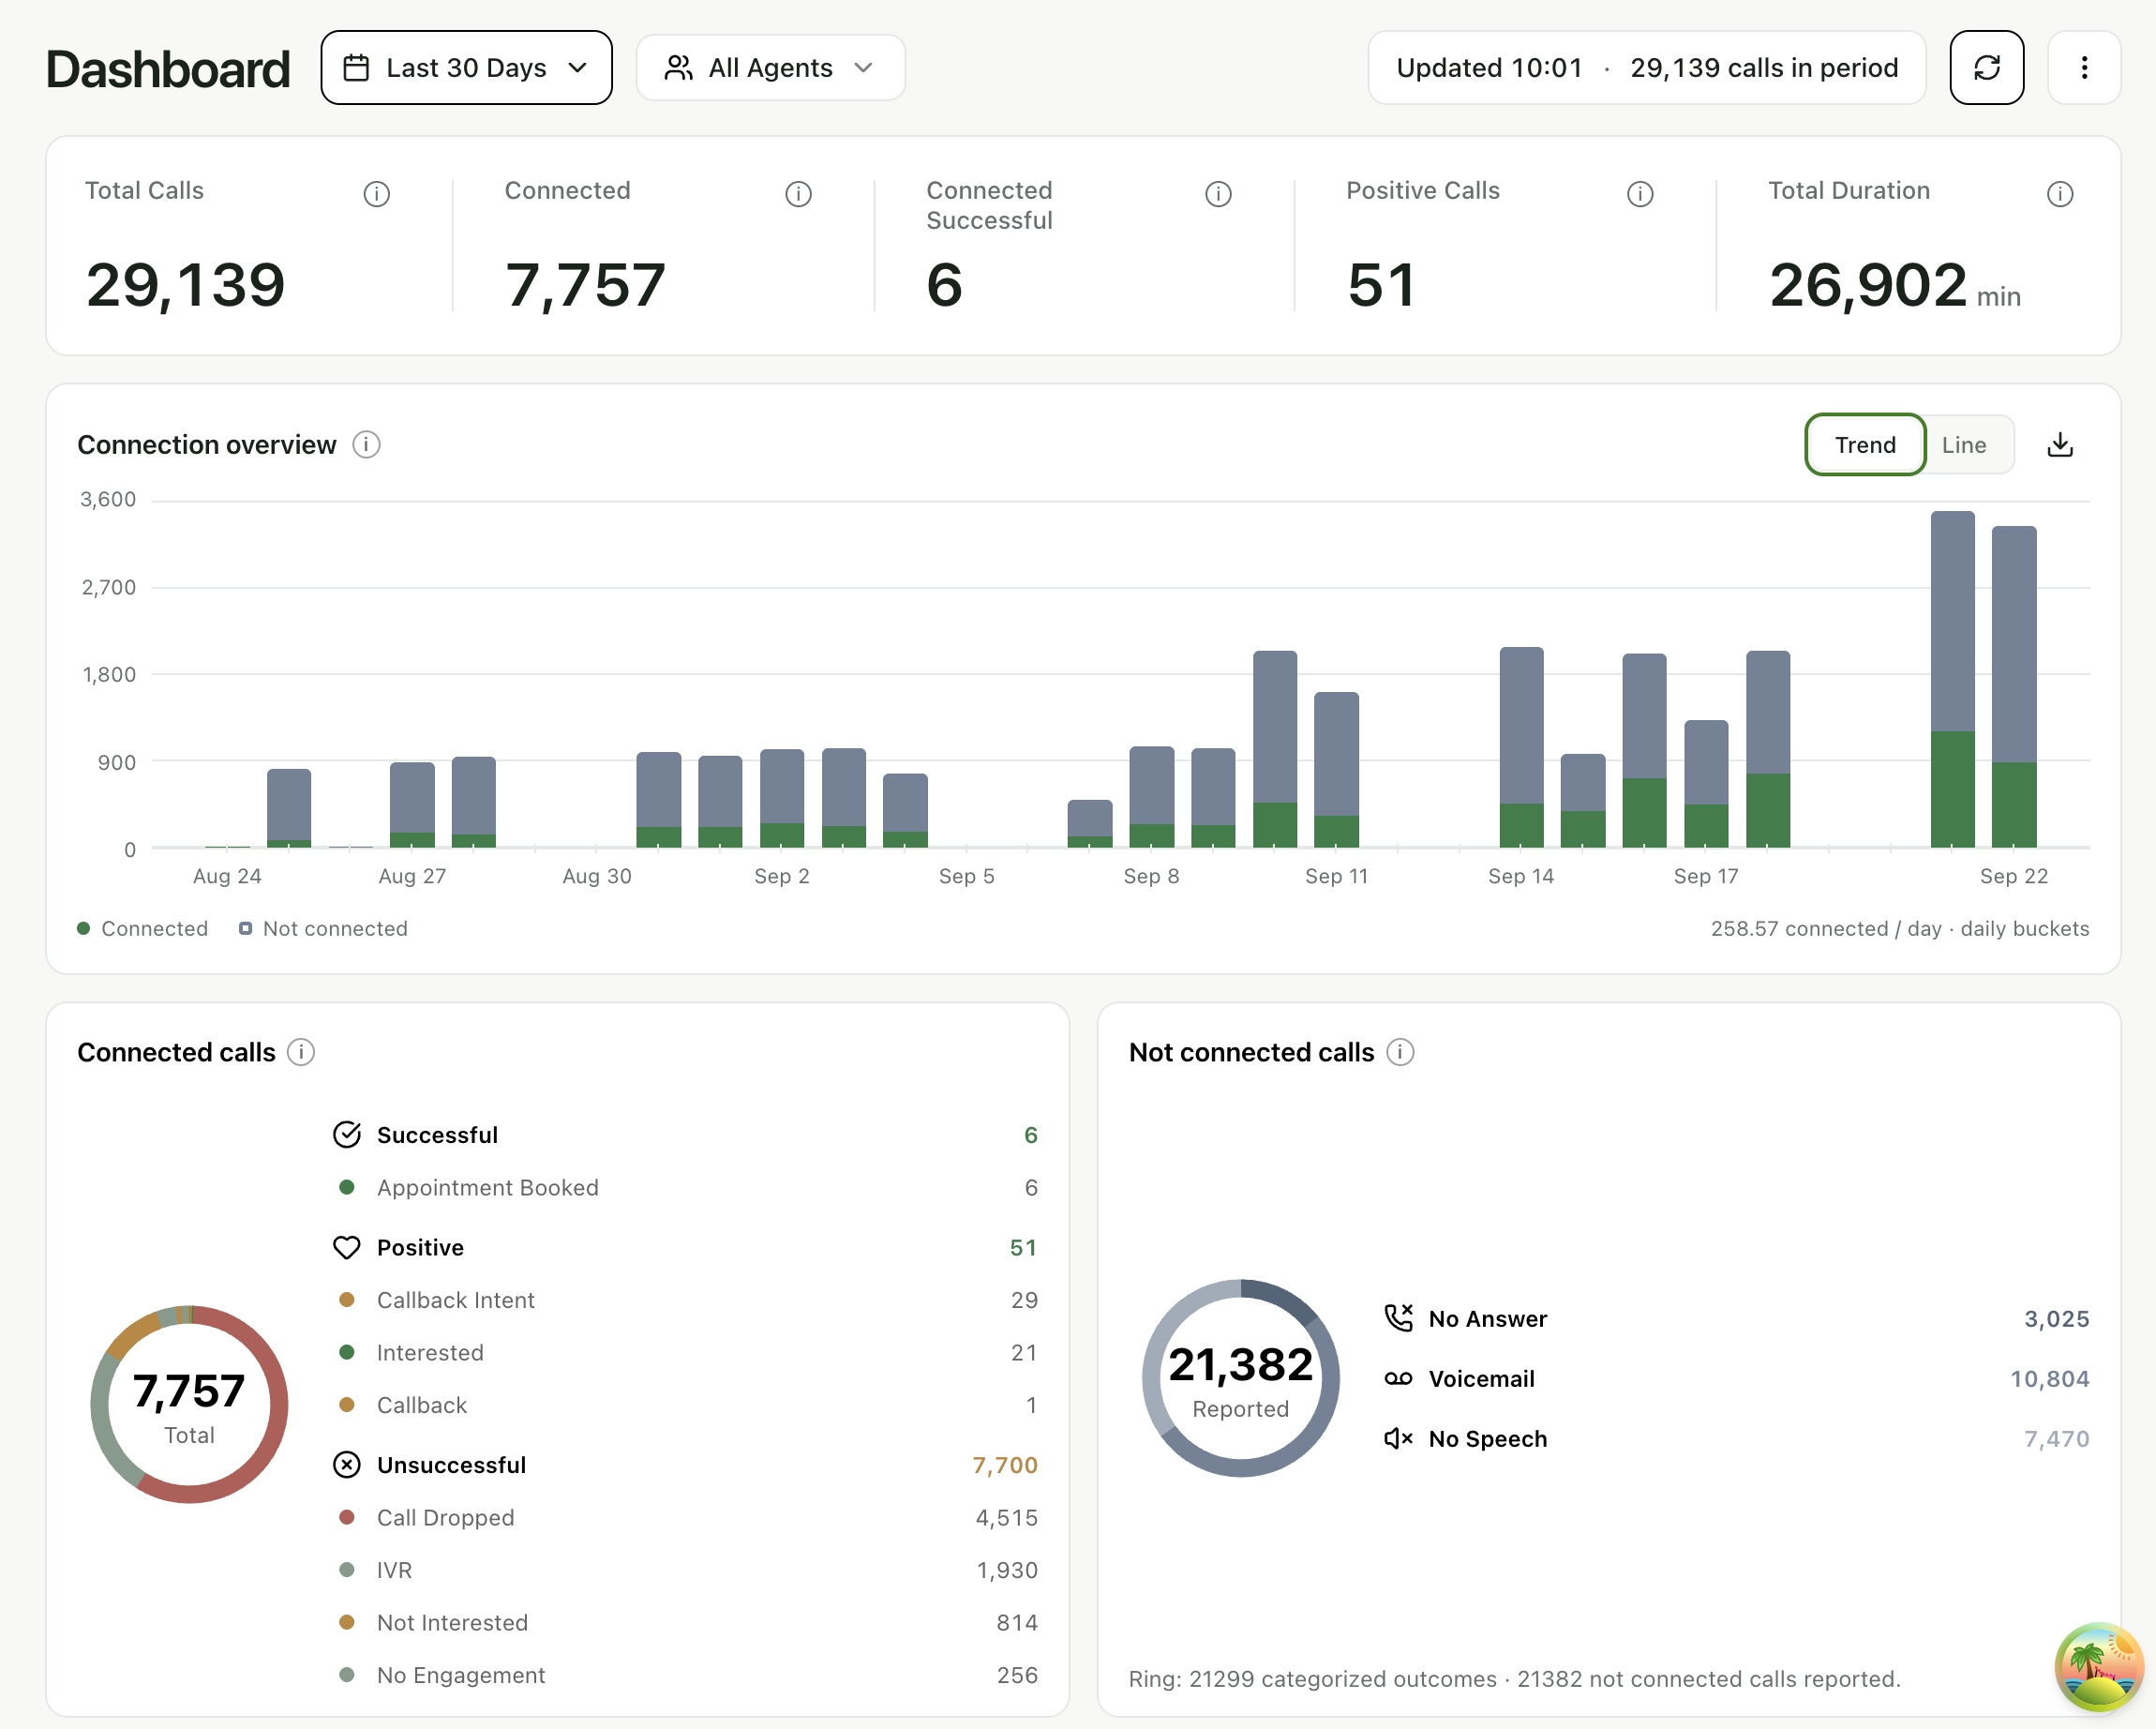The height and width of the screenshot is (1729, 2156).
Task: Click the Total Duration info icon
Action: click(x=2059, y=194)
